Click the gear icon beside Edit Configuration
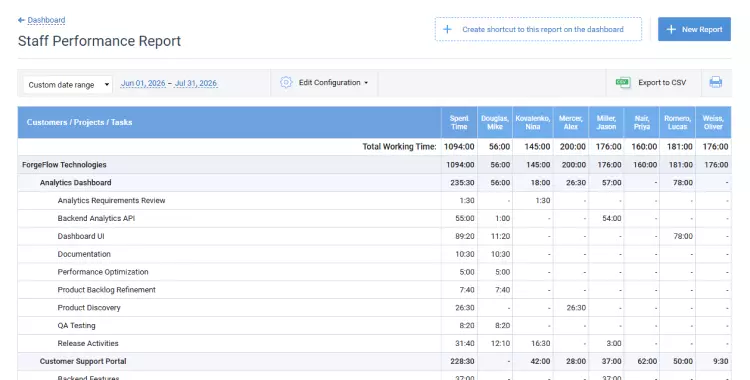 coord(286,82)
